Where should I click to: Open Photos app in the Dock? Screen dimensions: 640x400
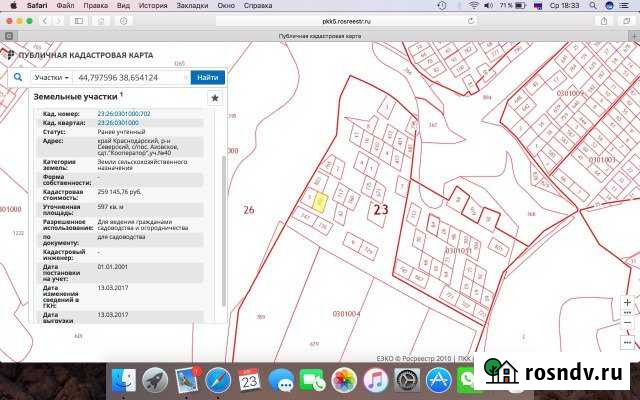coord(343,380)
